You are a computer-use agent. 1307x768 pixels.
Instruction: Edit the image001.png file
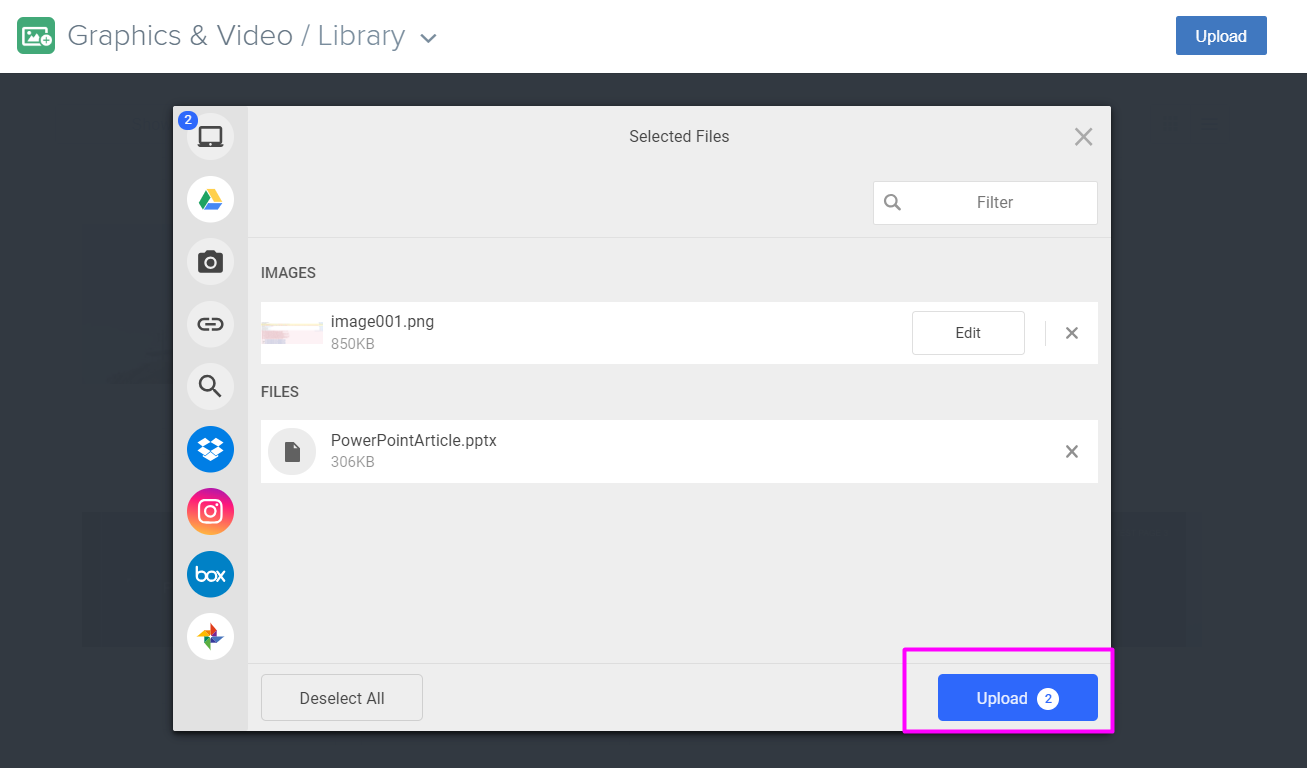pyautogui.click(x=967, y=332)
